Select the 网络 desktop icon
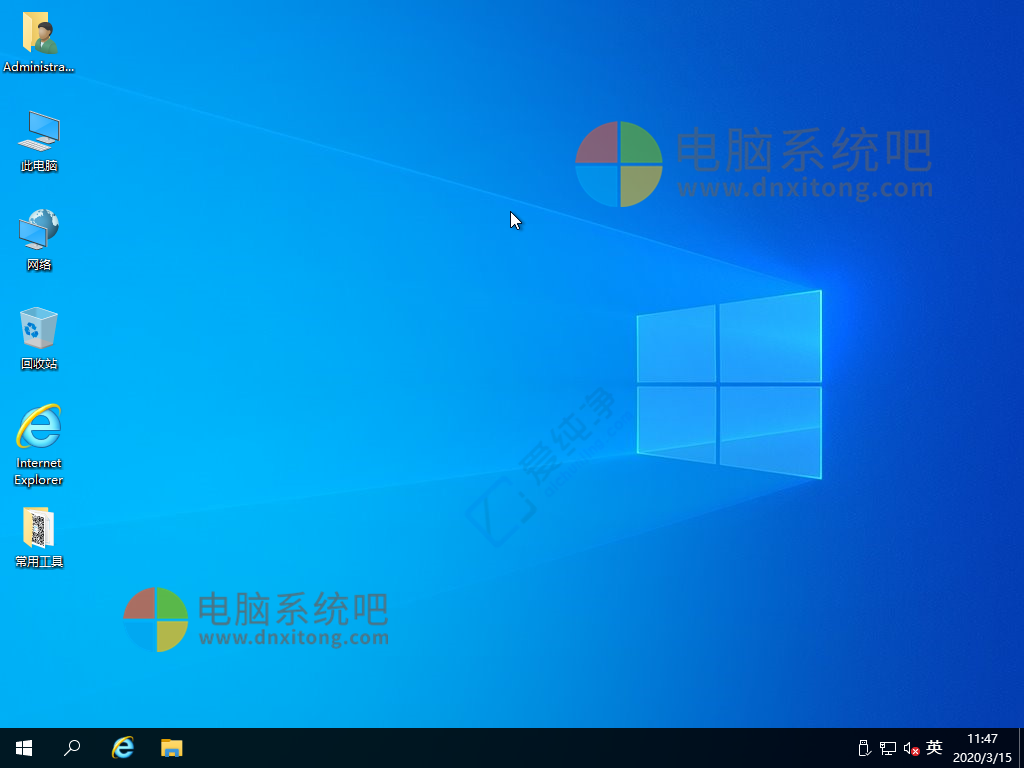 pyautogui.click(x=39, y=240)
